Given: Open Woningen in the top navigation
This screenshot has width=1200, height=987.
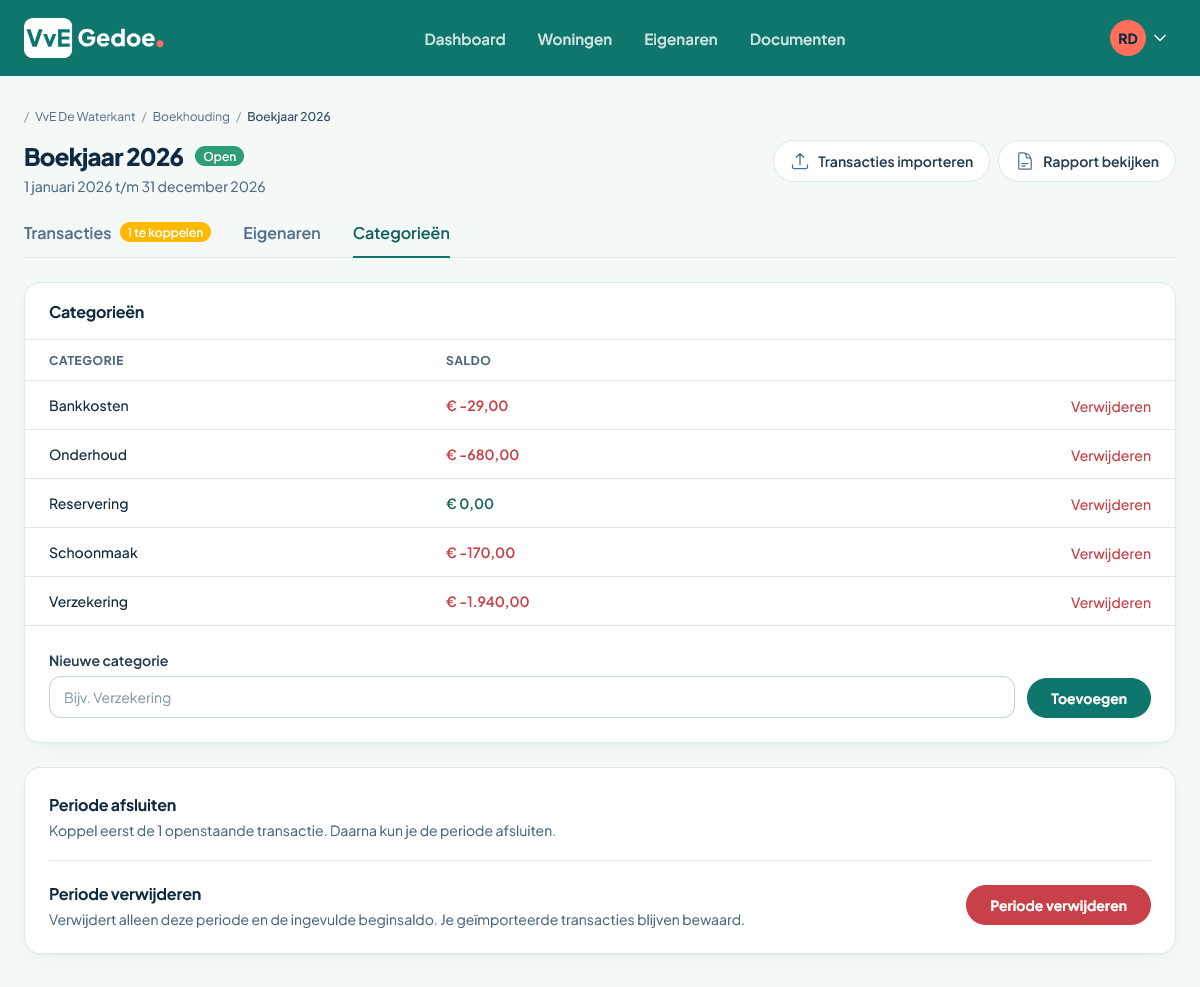Looking at the screenshot, I should [575, 40].
